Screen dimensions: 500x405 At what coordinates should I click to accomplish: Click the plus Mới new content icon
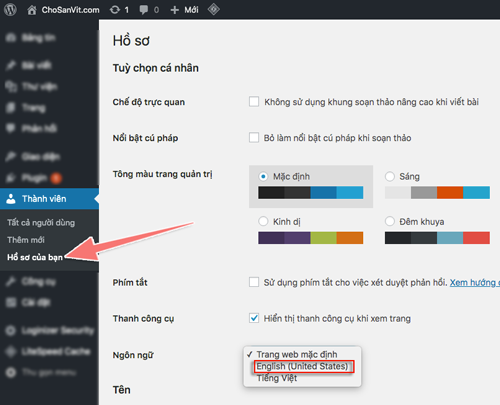point(174,10)
